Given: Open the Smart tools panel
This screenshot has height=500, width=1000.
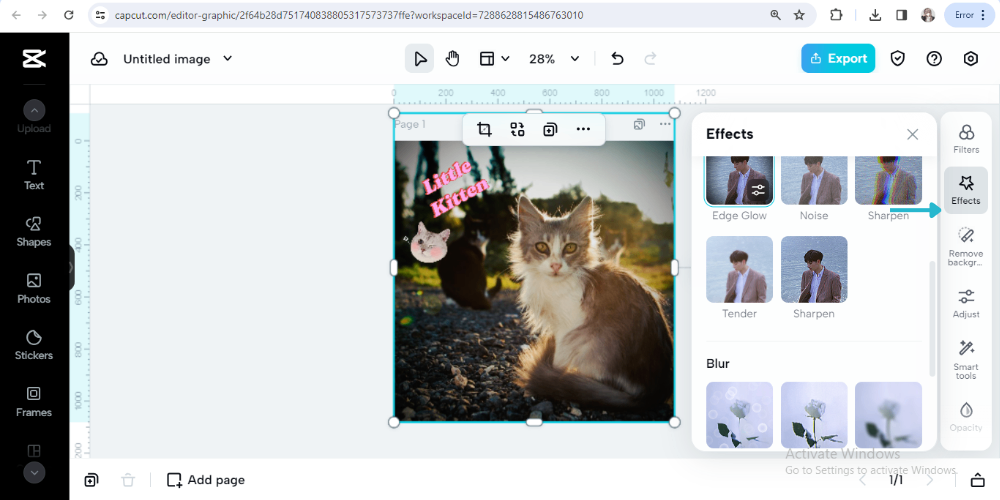Looking at the screenshot, I should pyautogui.click(x=966, y=358).
